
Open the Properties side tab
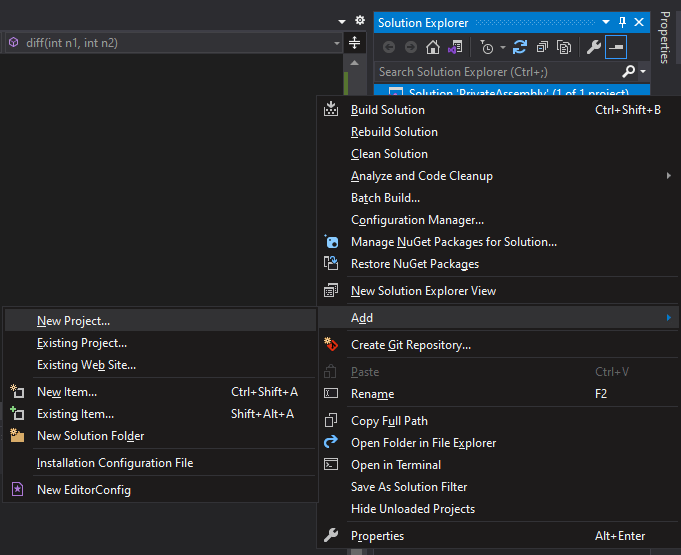[665, 38]
